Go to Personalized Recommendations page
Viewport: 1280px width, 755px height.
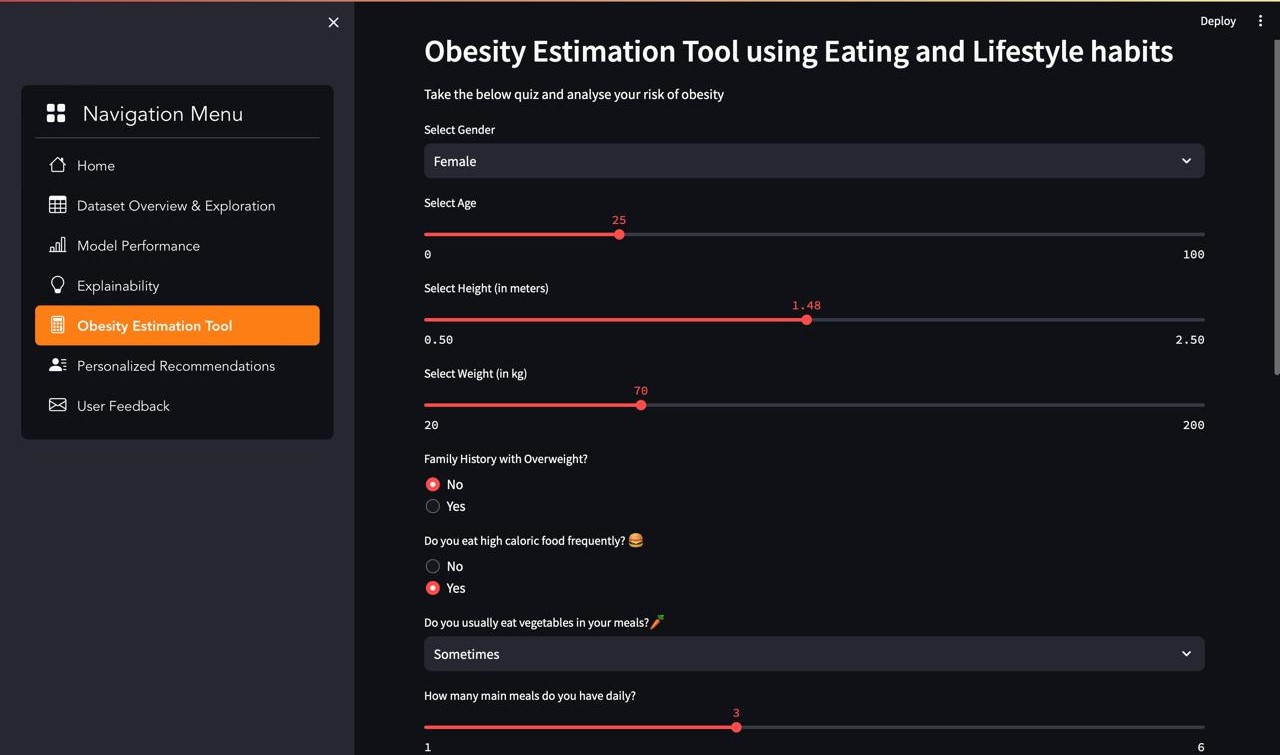point(176,366)
